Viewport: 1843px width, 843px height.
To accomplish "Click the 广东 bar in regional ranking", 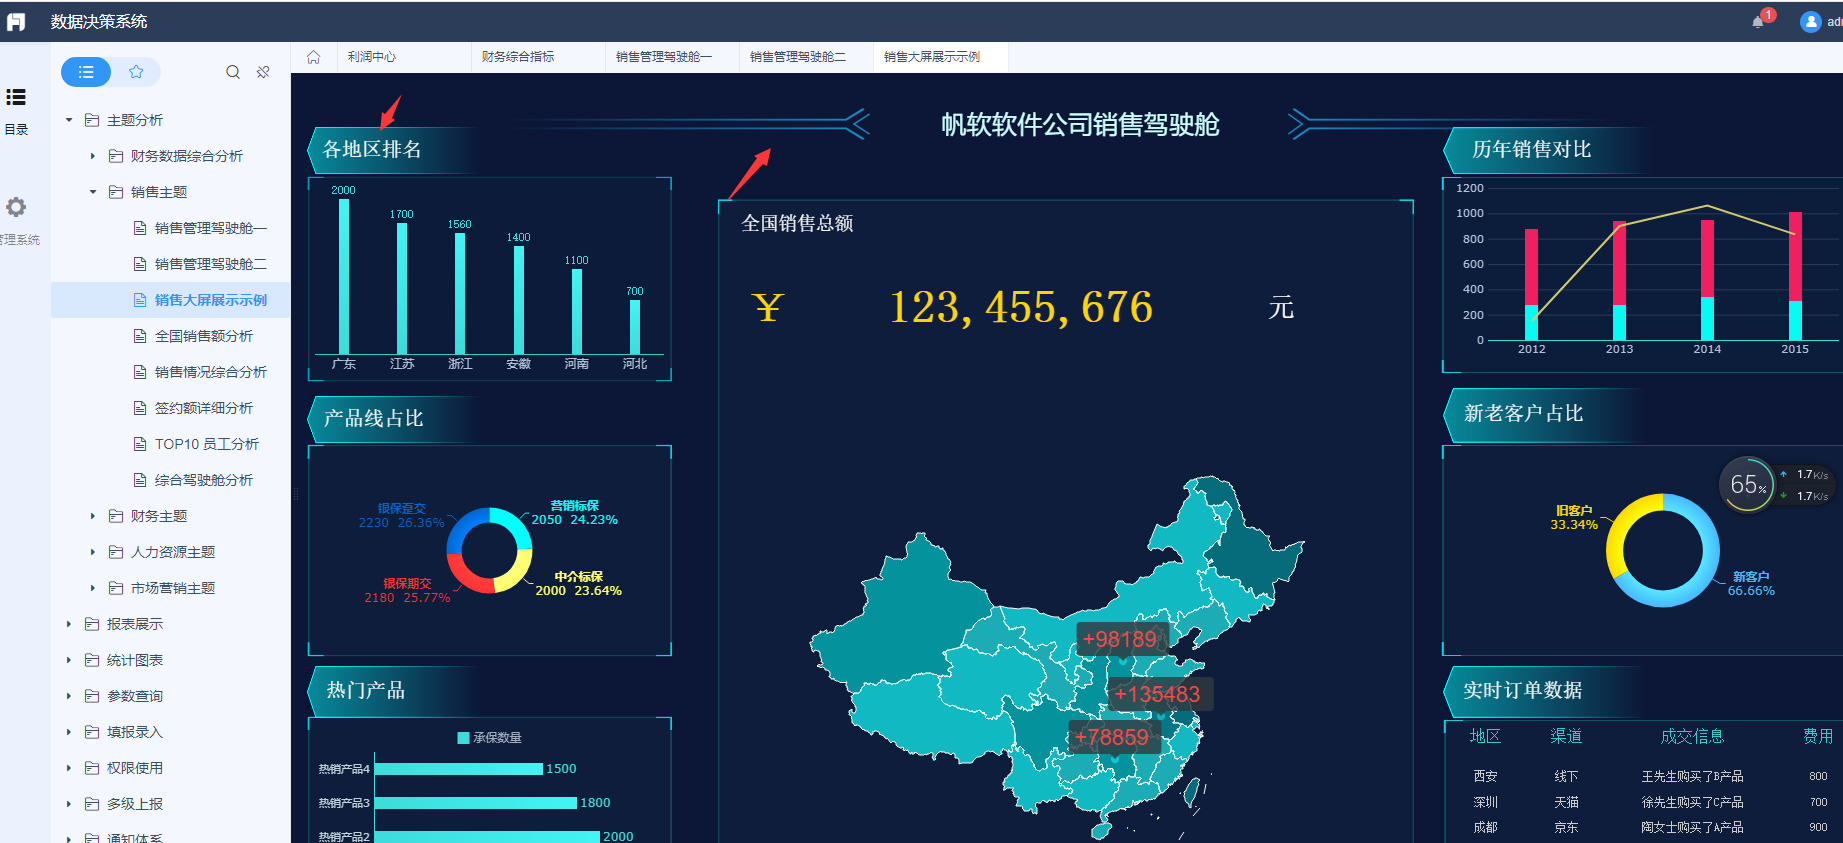I will (x=344, y=277).
